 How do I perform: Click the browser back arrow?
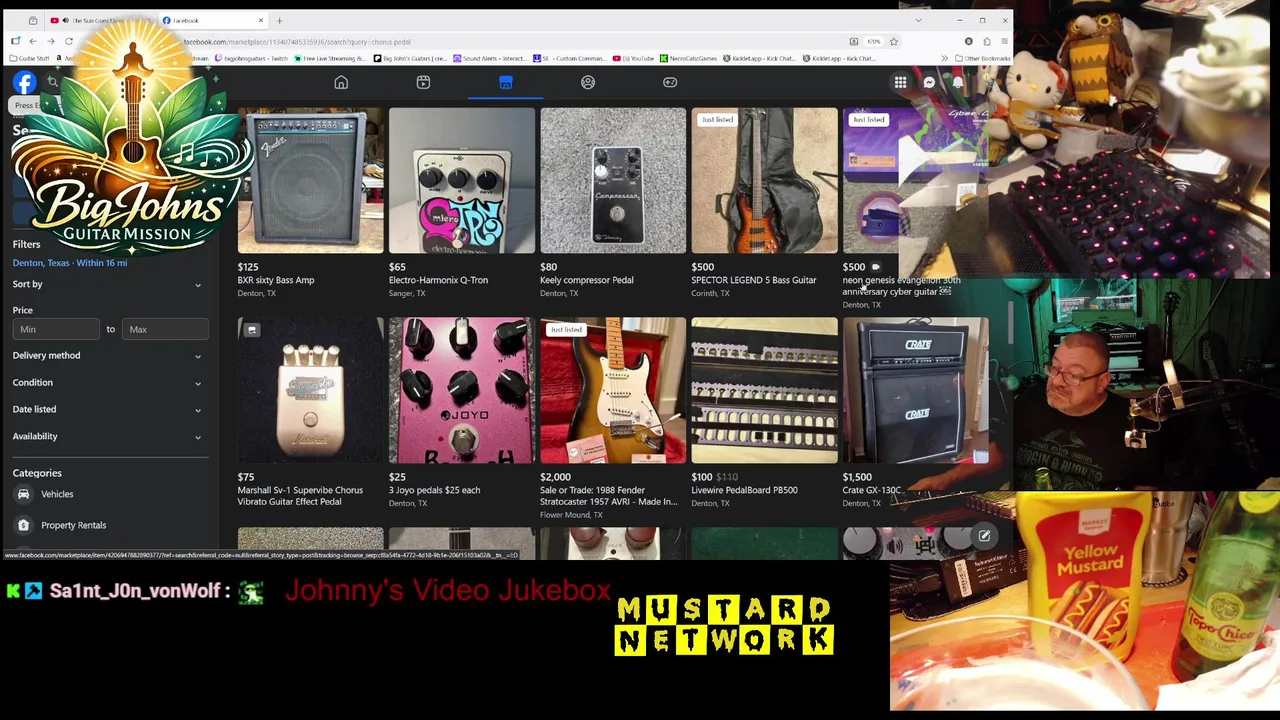click(33, 41)
